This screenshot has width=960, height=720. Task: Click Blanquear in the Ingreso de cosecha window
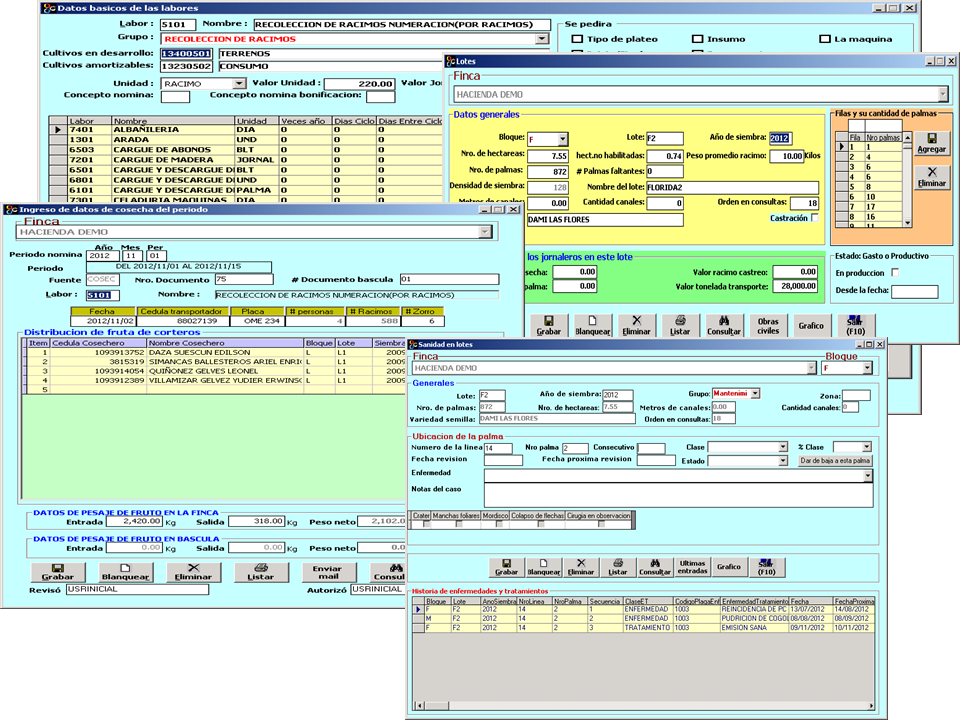pyautogui.click(x=125, y=572)
